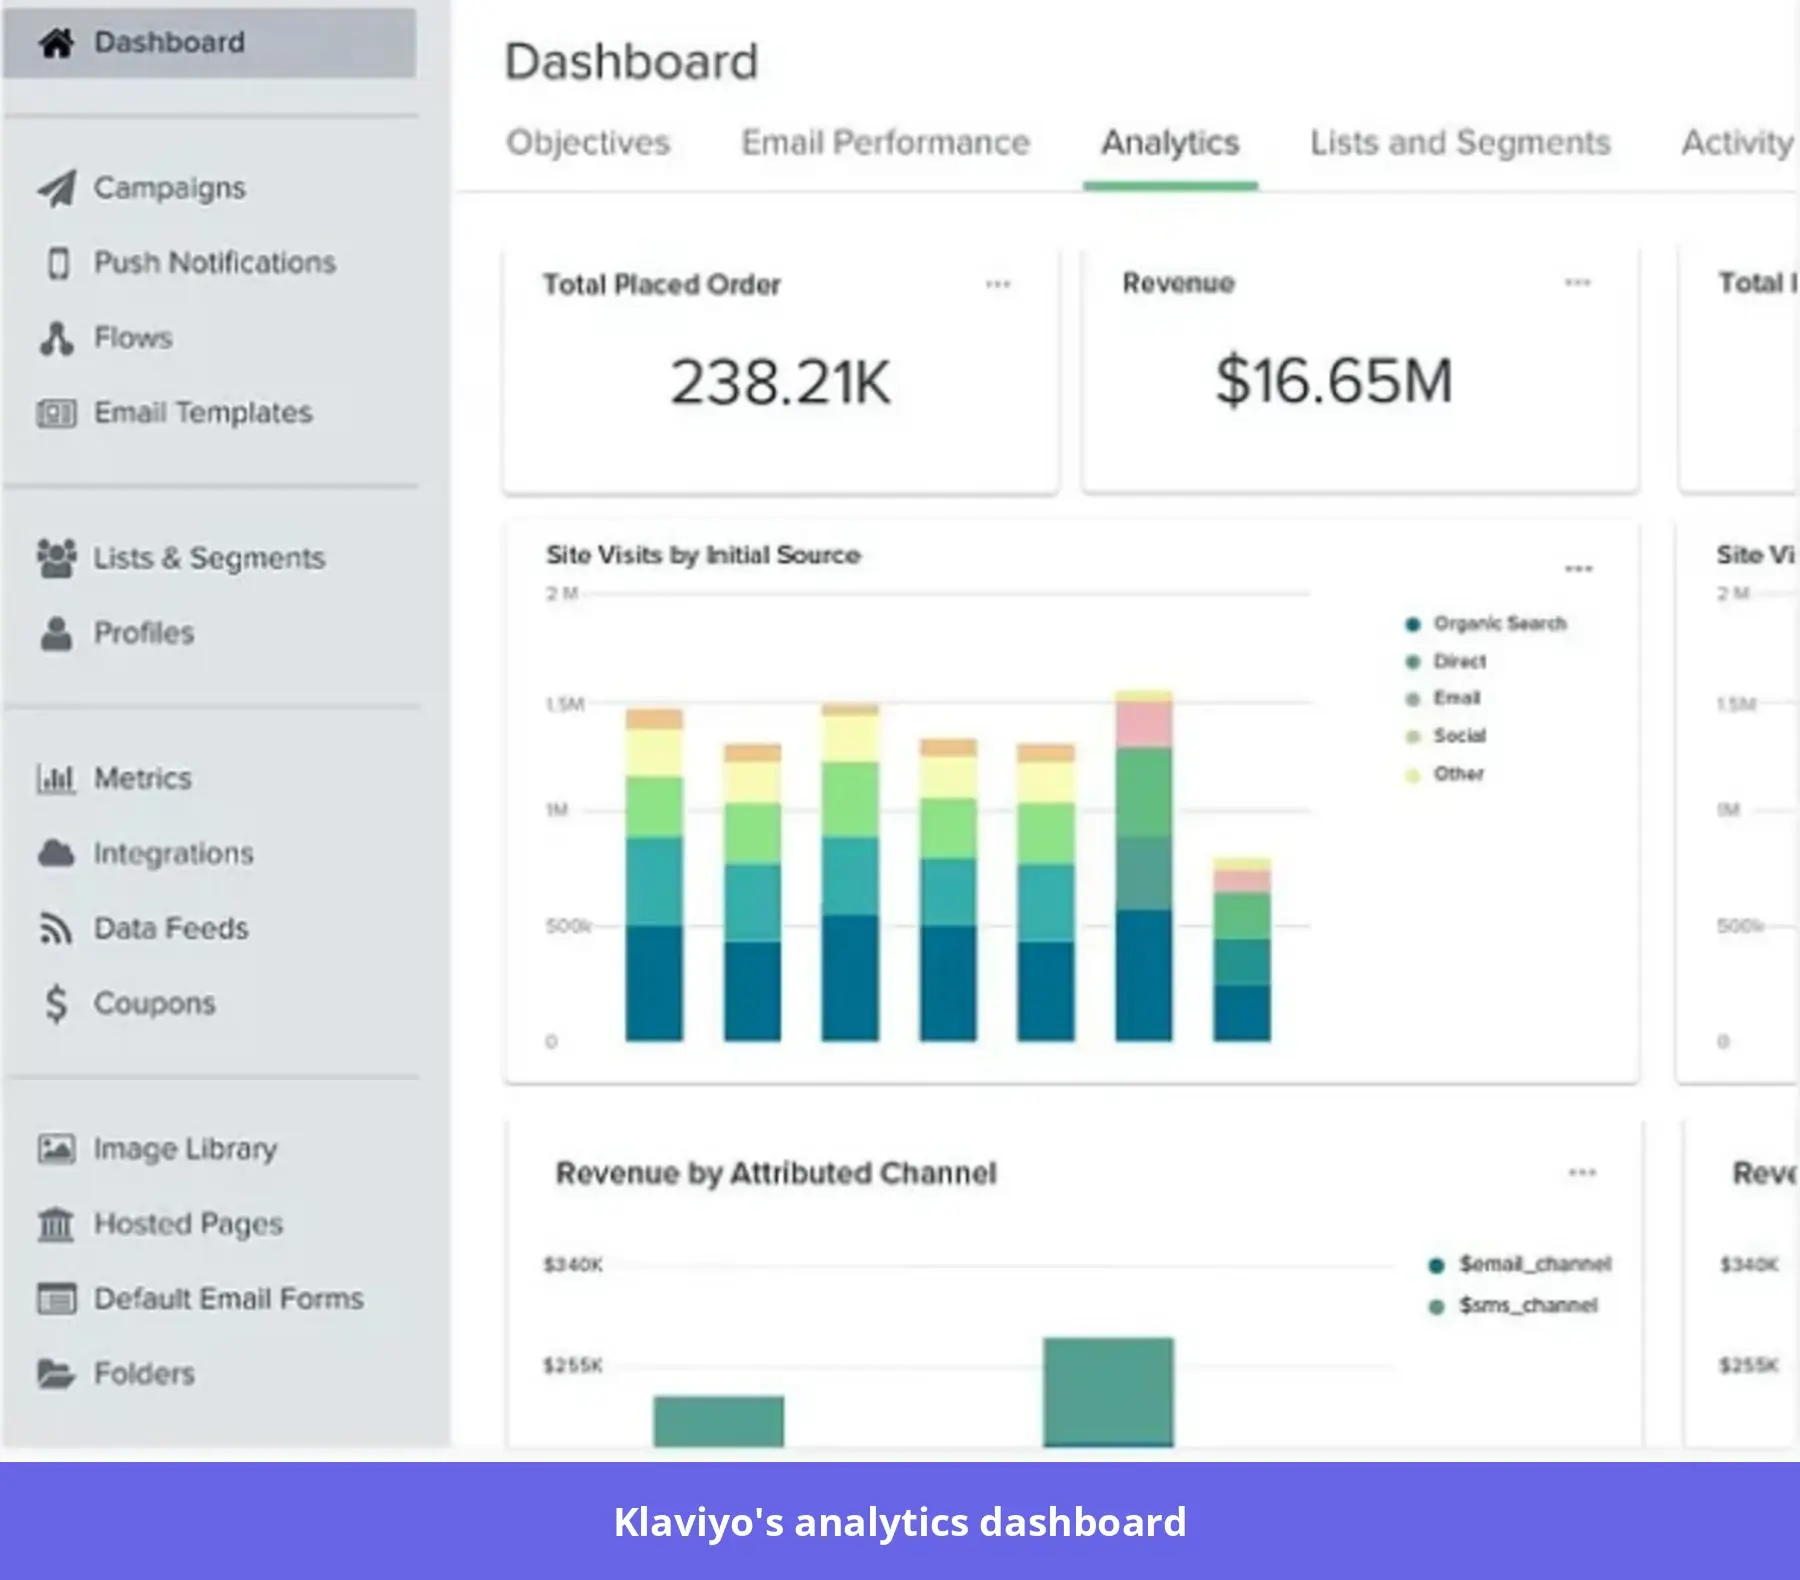Click the tallest sixth bar in site visits chart
The height and width of the screenshot is (1580, 1800).
point(1144,866)
